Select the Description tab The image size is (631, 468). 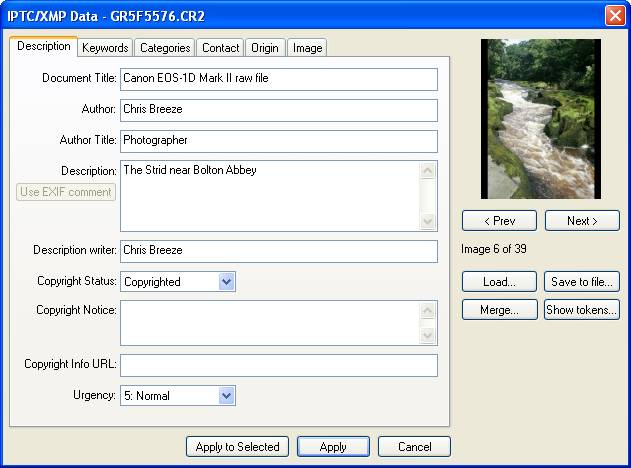tap(43, 46)
